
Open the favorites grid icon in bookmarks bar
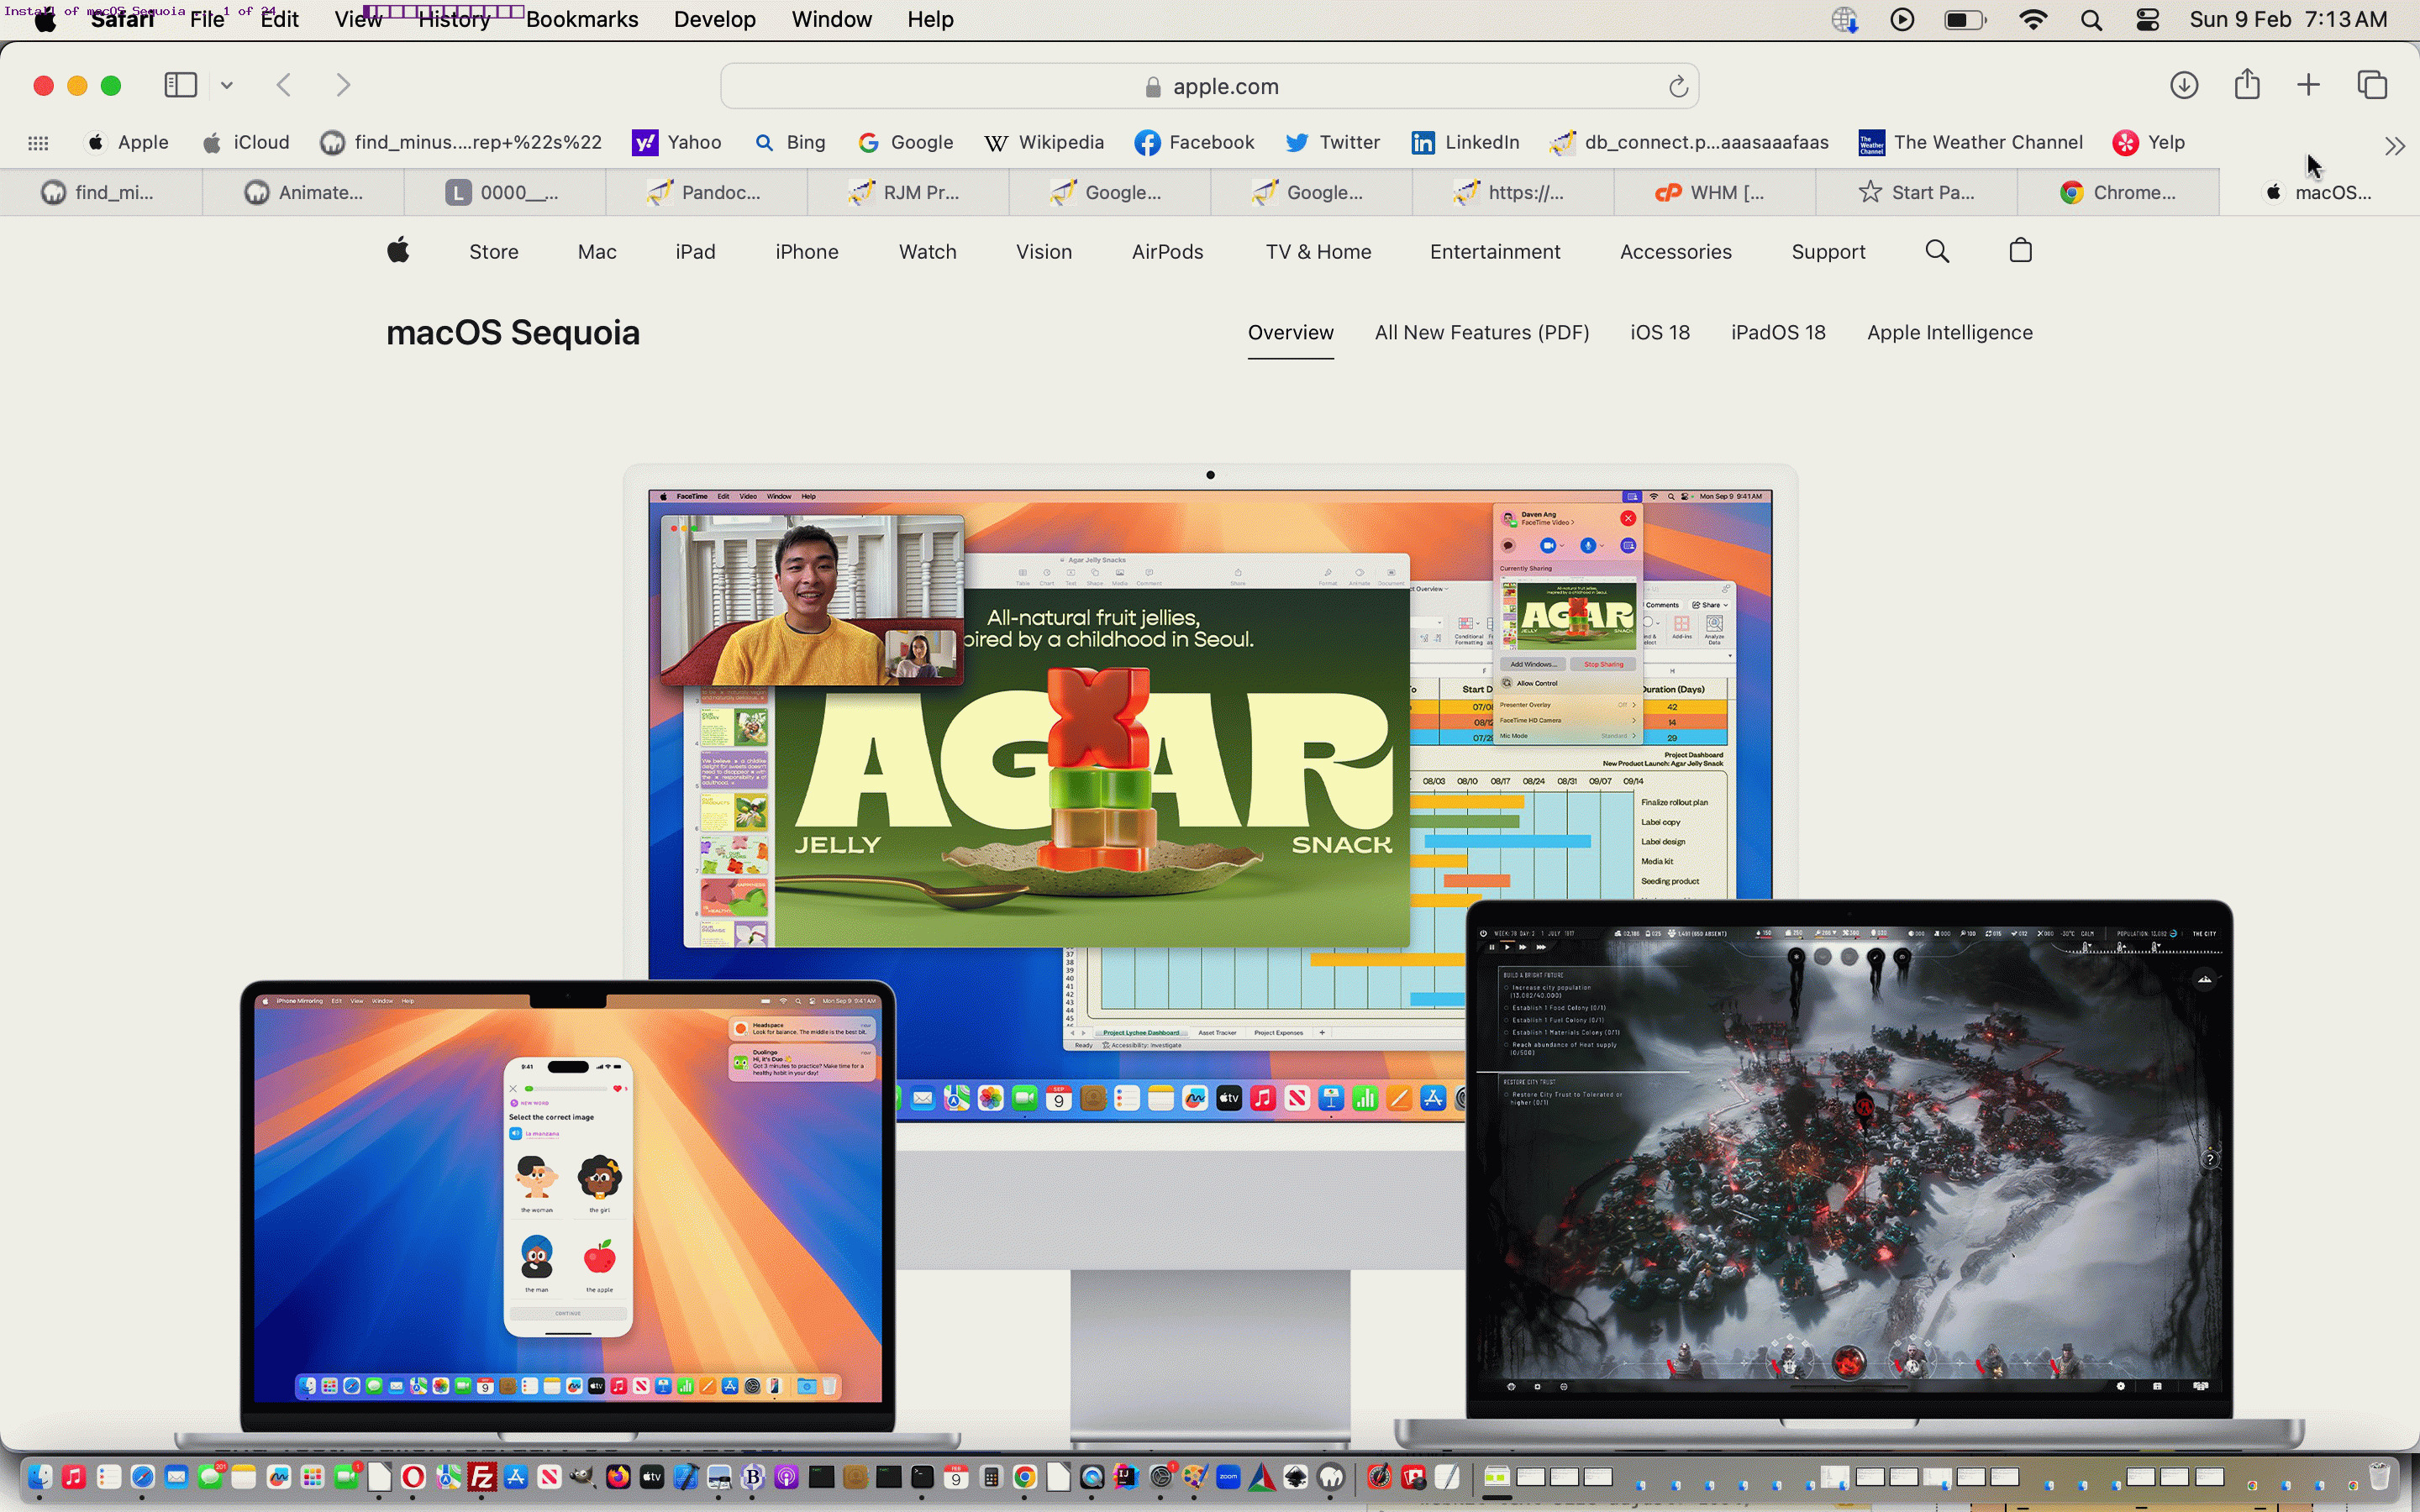pyautogui.click(x=38, y=143)
